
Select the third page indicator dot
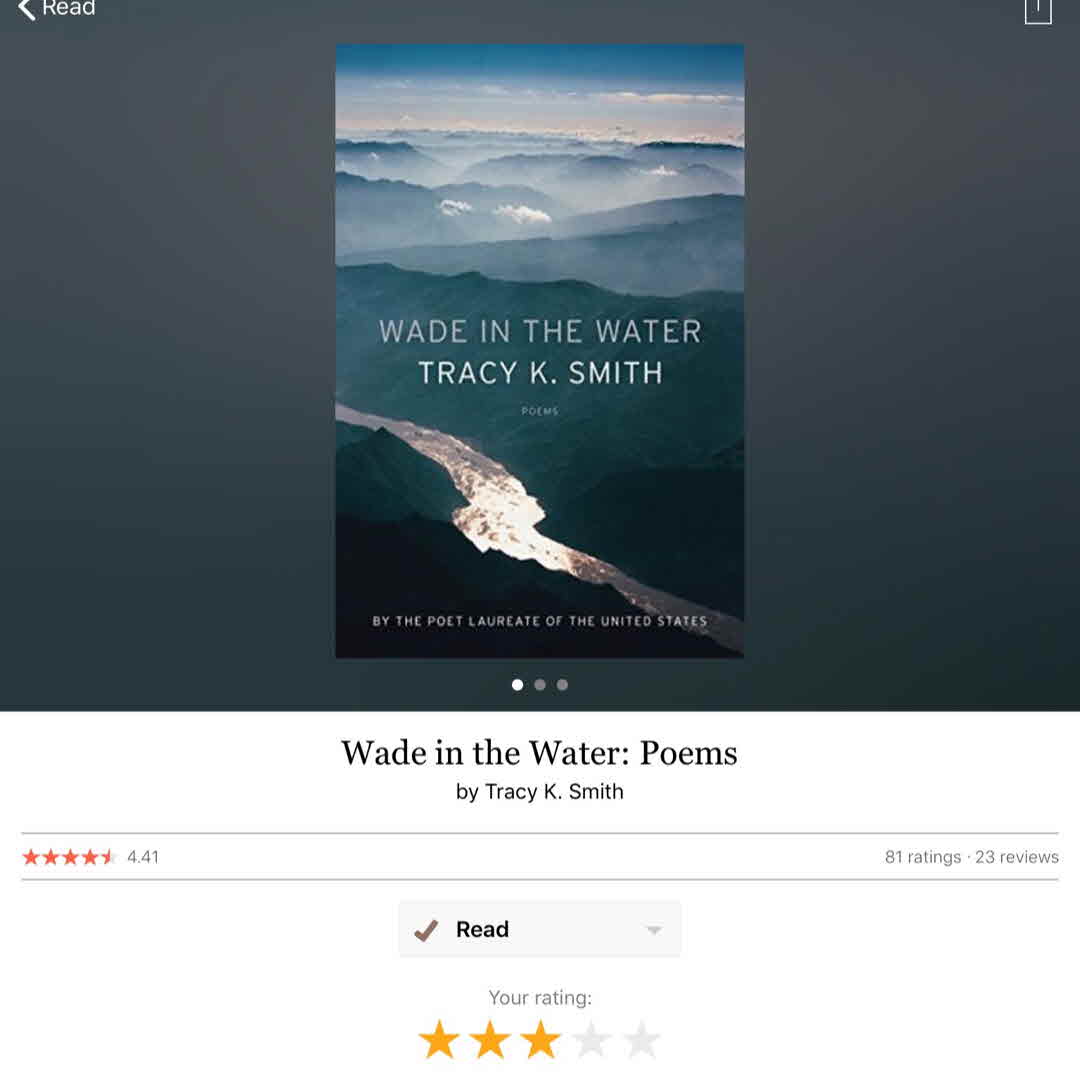click(562, 685)
